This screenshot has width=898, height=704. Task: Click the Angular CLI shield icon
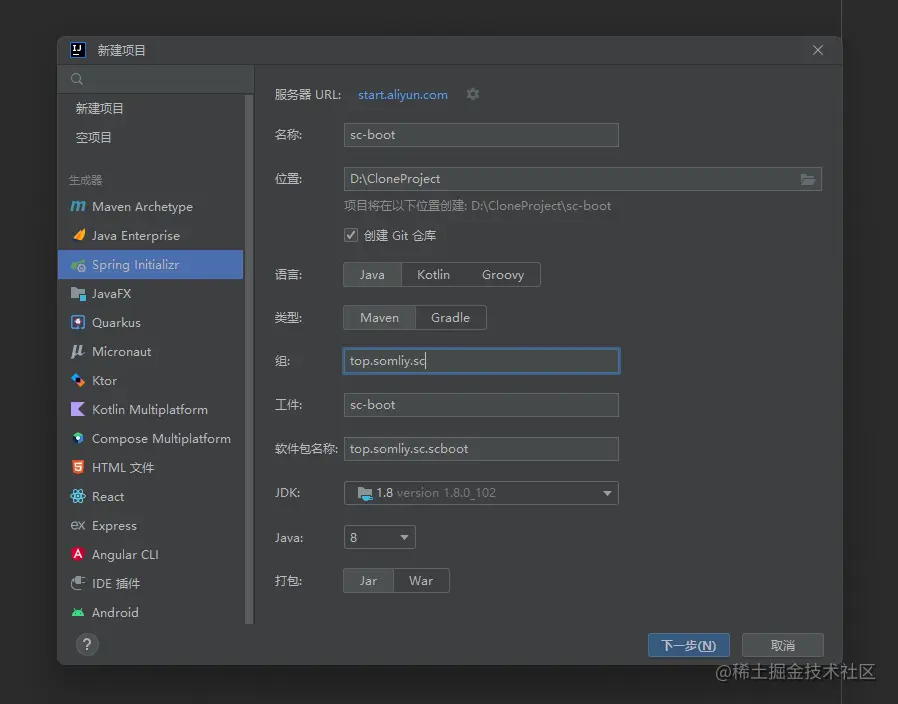pyautogui.click(x=78, y=554)
